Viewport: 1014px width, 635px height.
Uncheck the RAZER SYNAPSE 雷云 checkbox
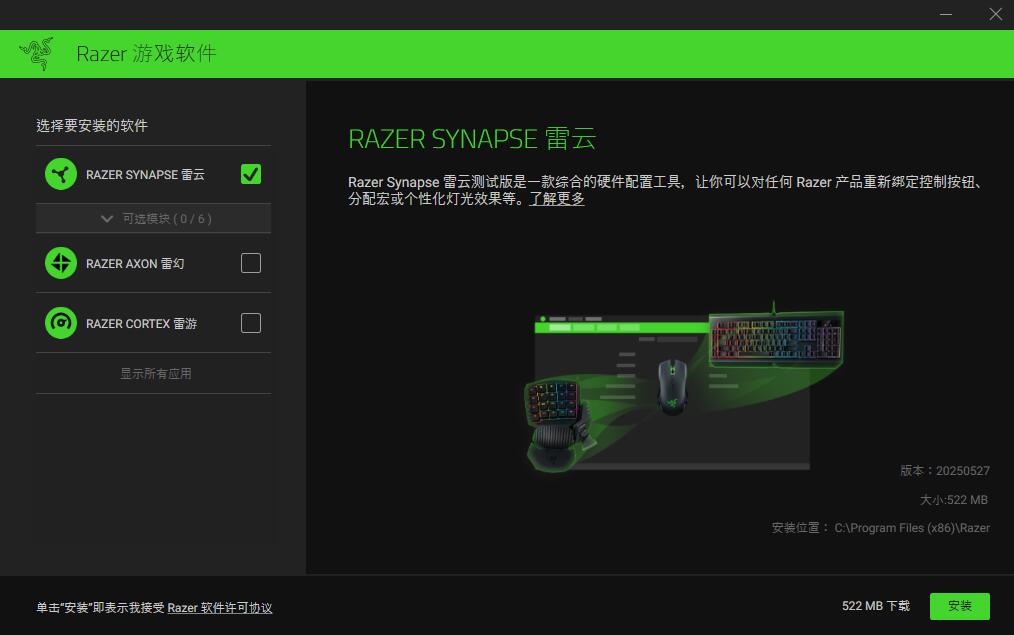click(x=251, y=174)
